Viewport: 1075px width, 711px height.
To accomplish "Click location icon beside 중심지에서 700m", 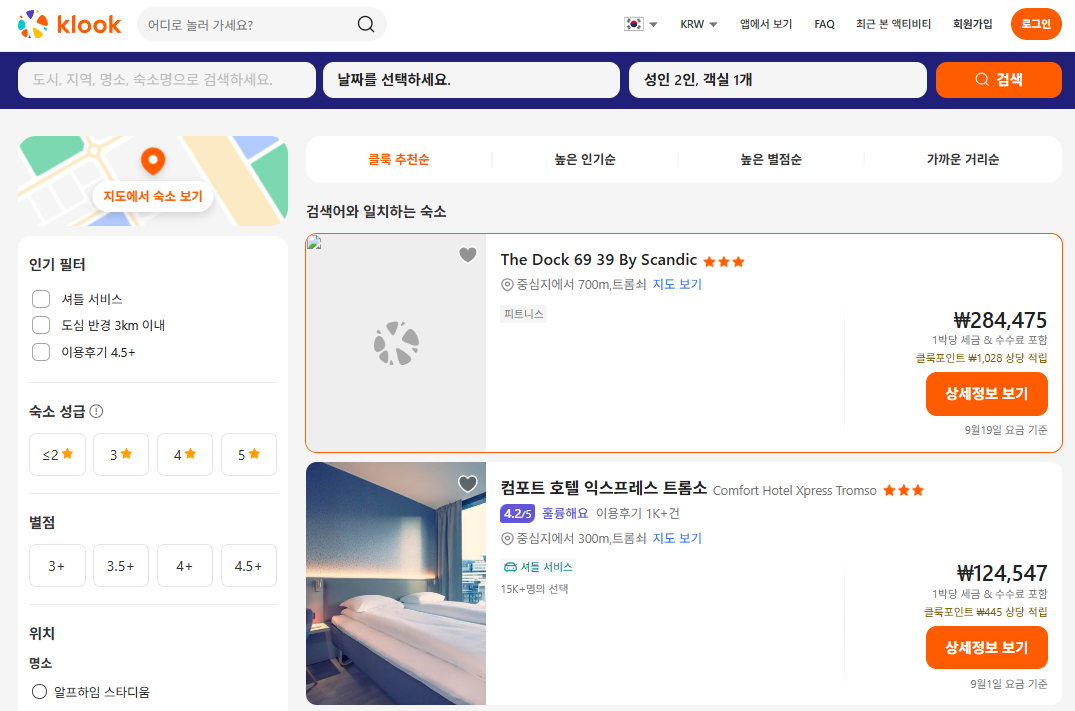I will click(x=507, y=285).
